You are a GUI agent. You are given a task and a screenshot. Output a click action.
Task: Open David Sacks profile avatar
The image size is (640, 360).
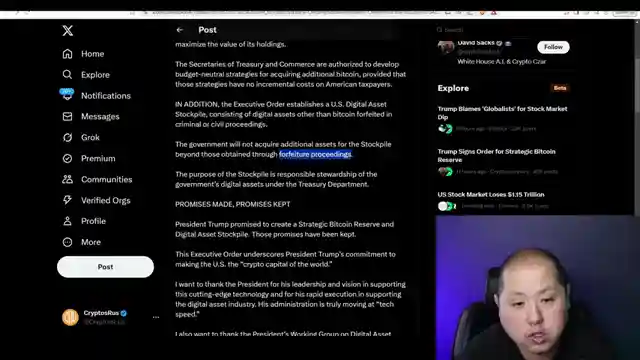(x=446, y=47)
